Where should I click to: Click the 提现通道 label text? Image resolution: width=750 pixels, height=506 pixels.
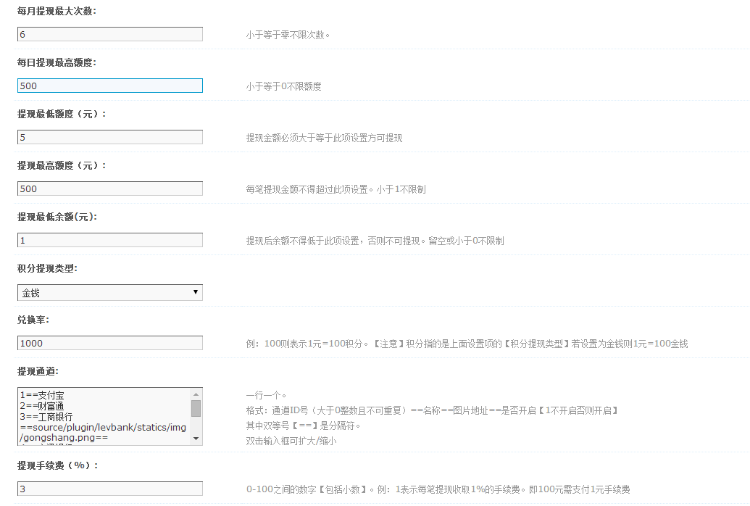click(38, 371)
